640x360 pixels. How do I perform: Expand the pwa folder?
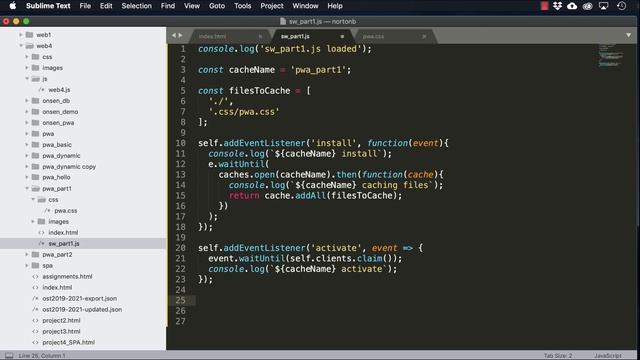27,133
